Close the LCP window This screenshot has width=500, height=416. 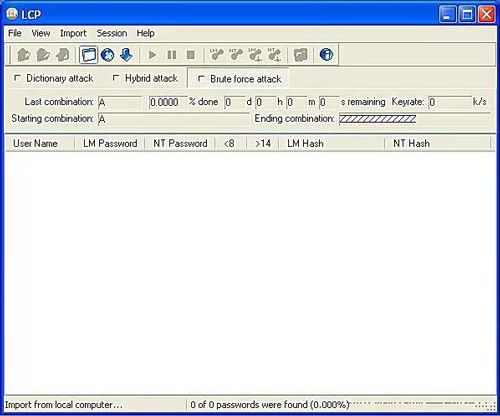(486, 14)
